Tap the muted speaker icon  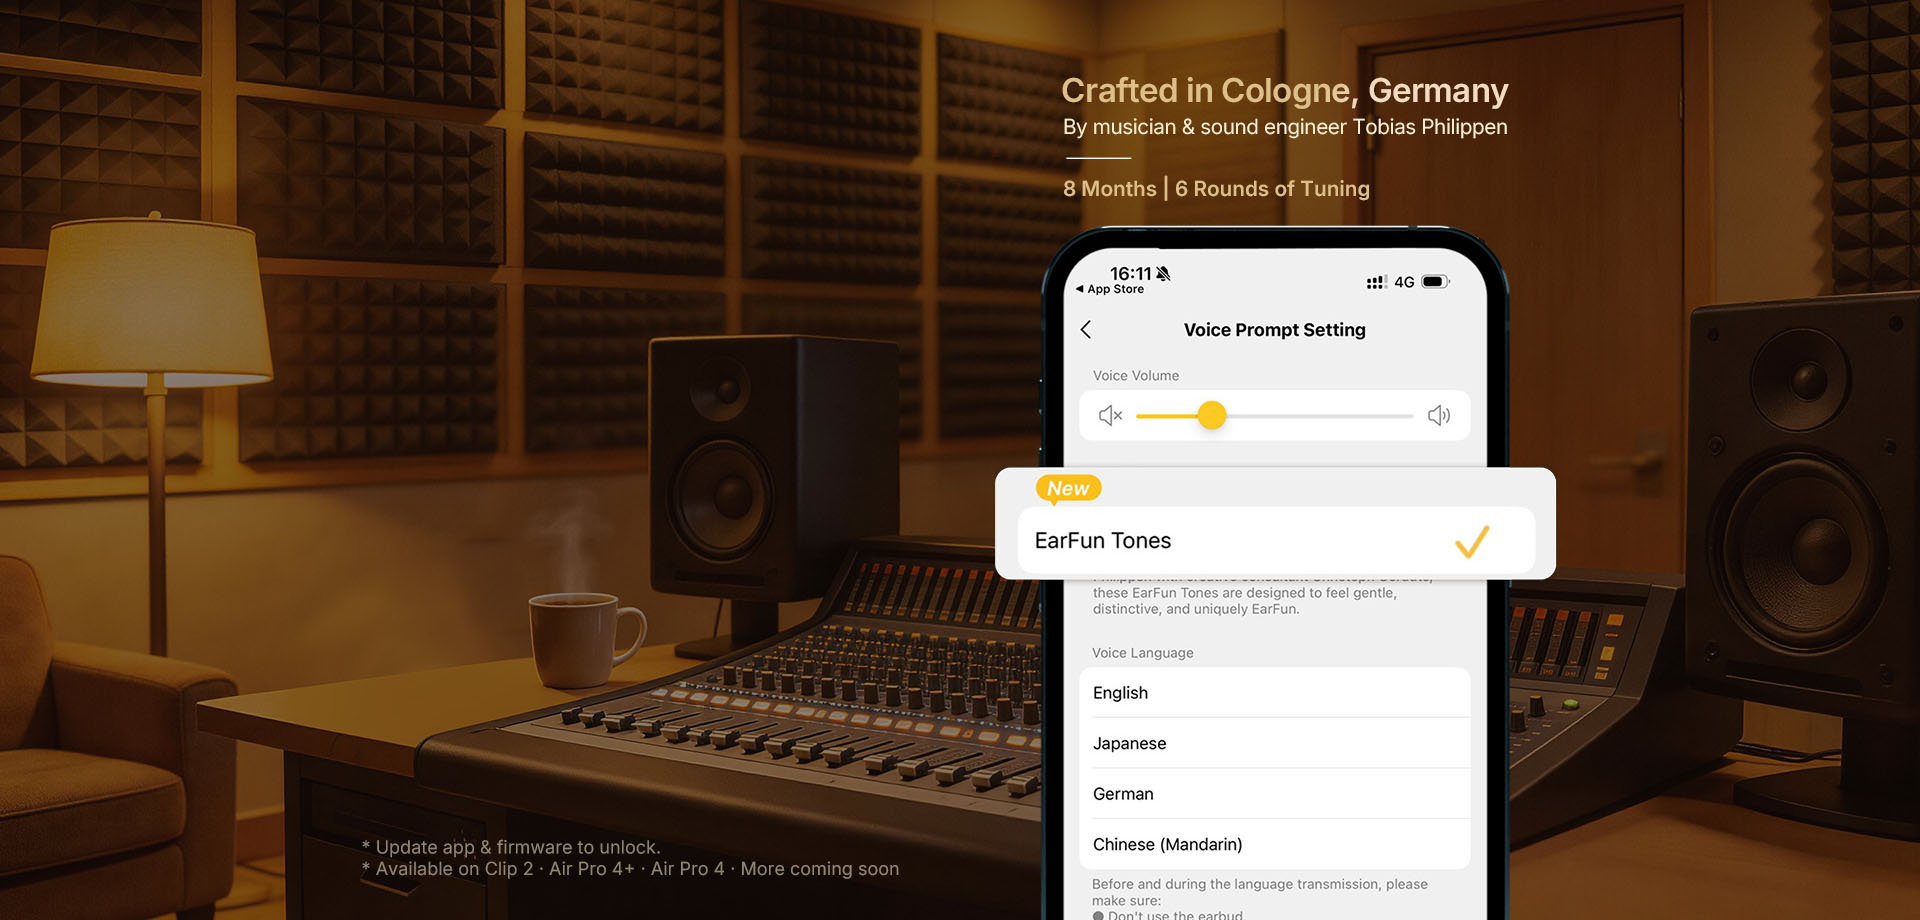pos(1111,415)
